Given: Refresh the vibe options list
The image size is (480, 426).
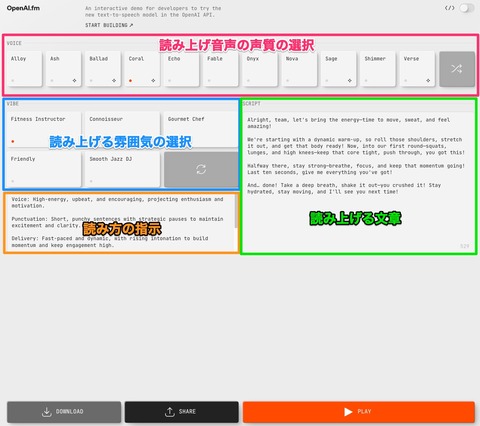Looking at the screenshot, I should (201, 169).
